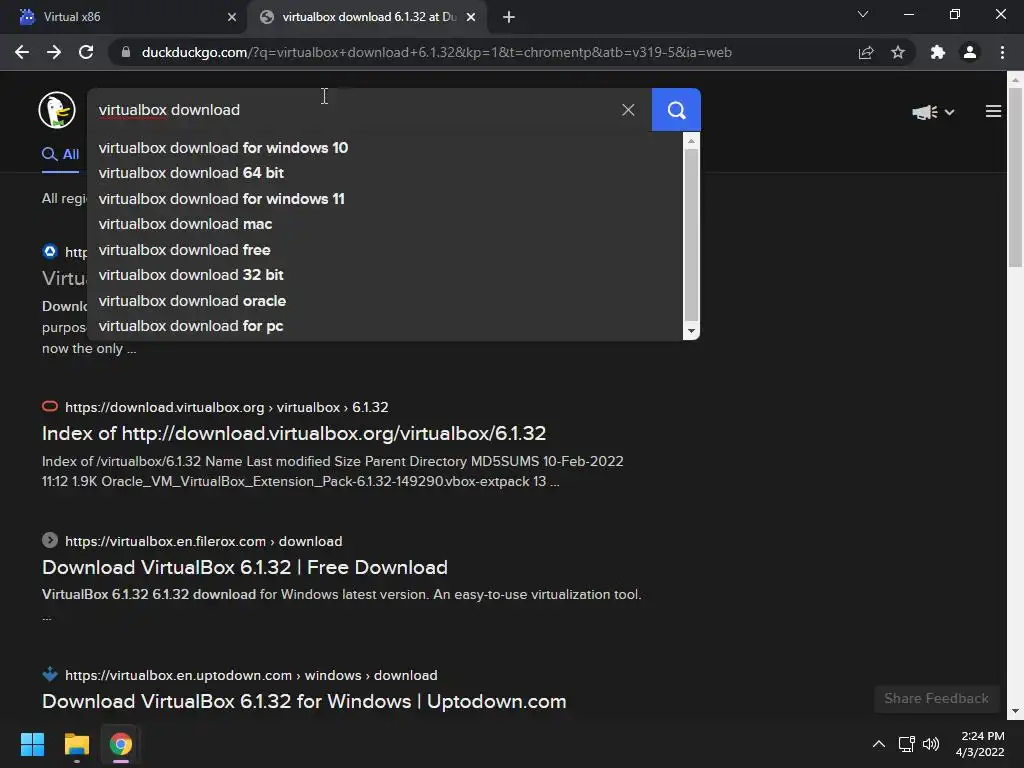Select the All search results tab
The width and height of the screenshot is (1024, 768).
point(60,155)
